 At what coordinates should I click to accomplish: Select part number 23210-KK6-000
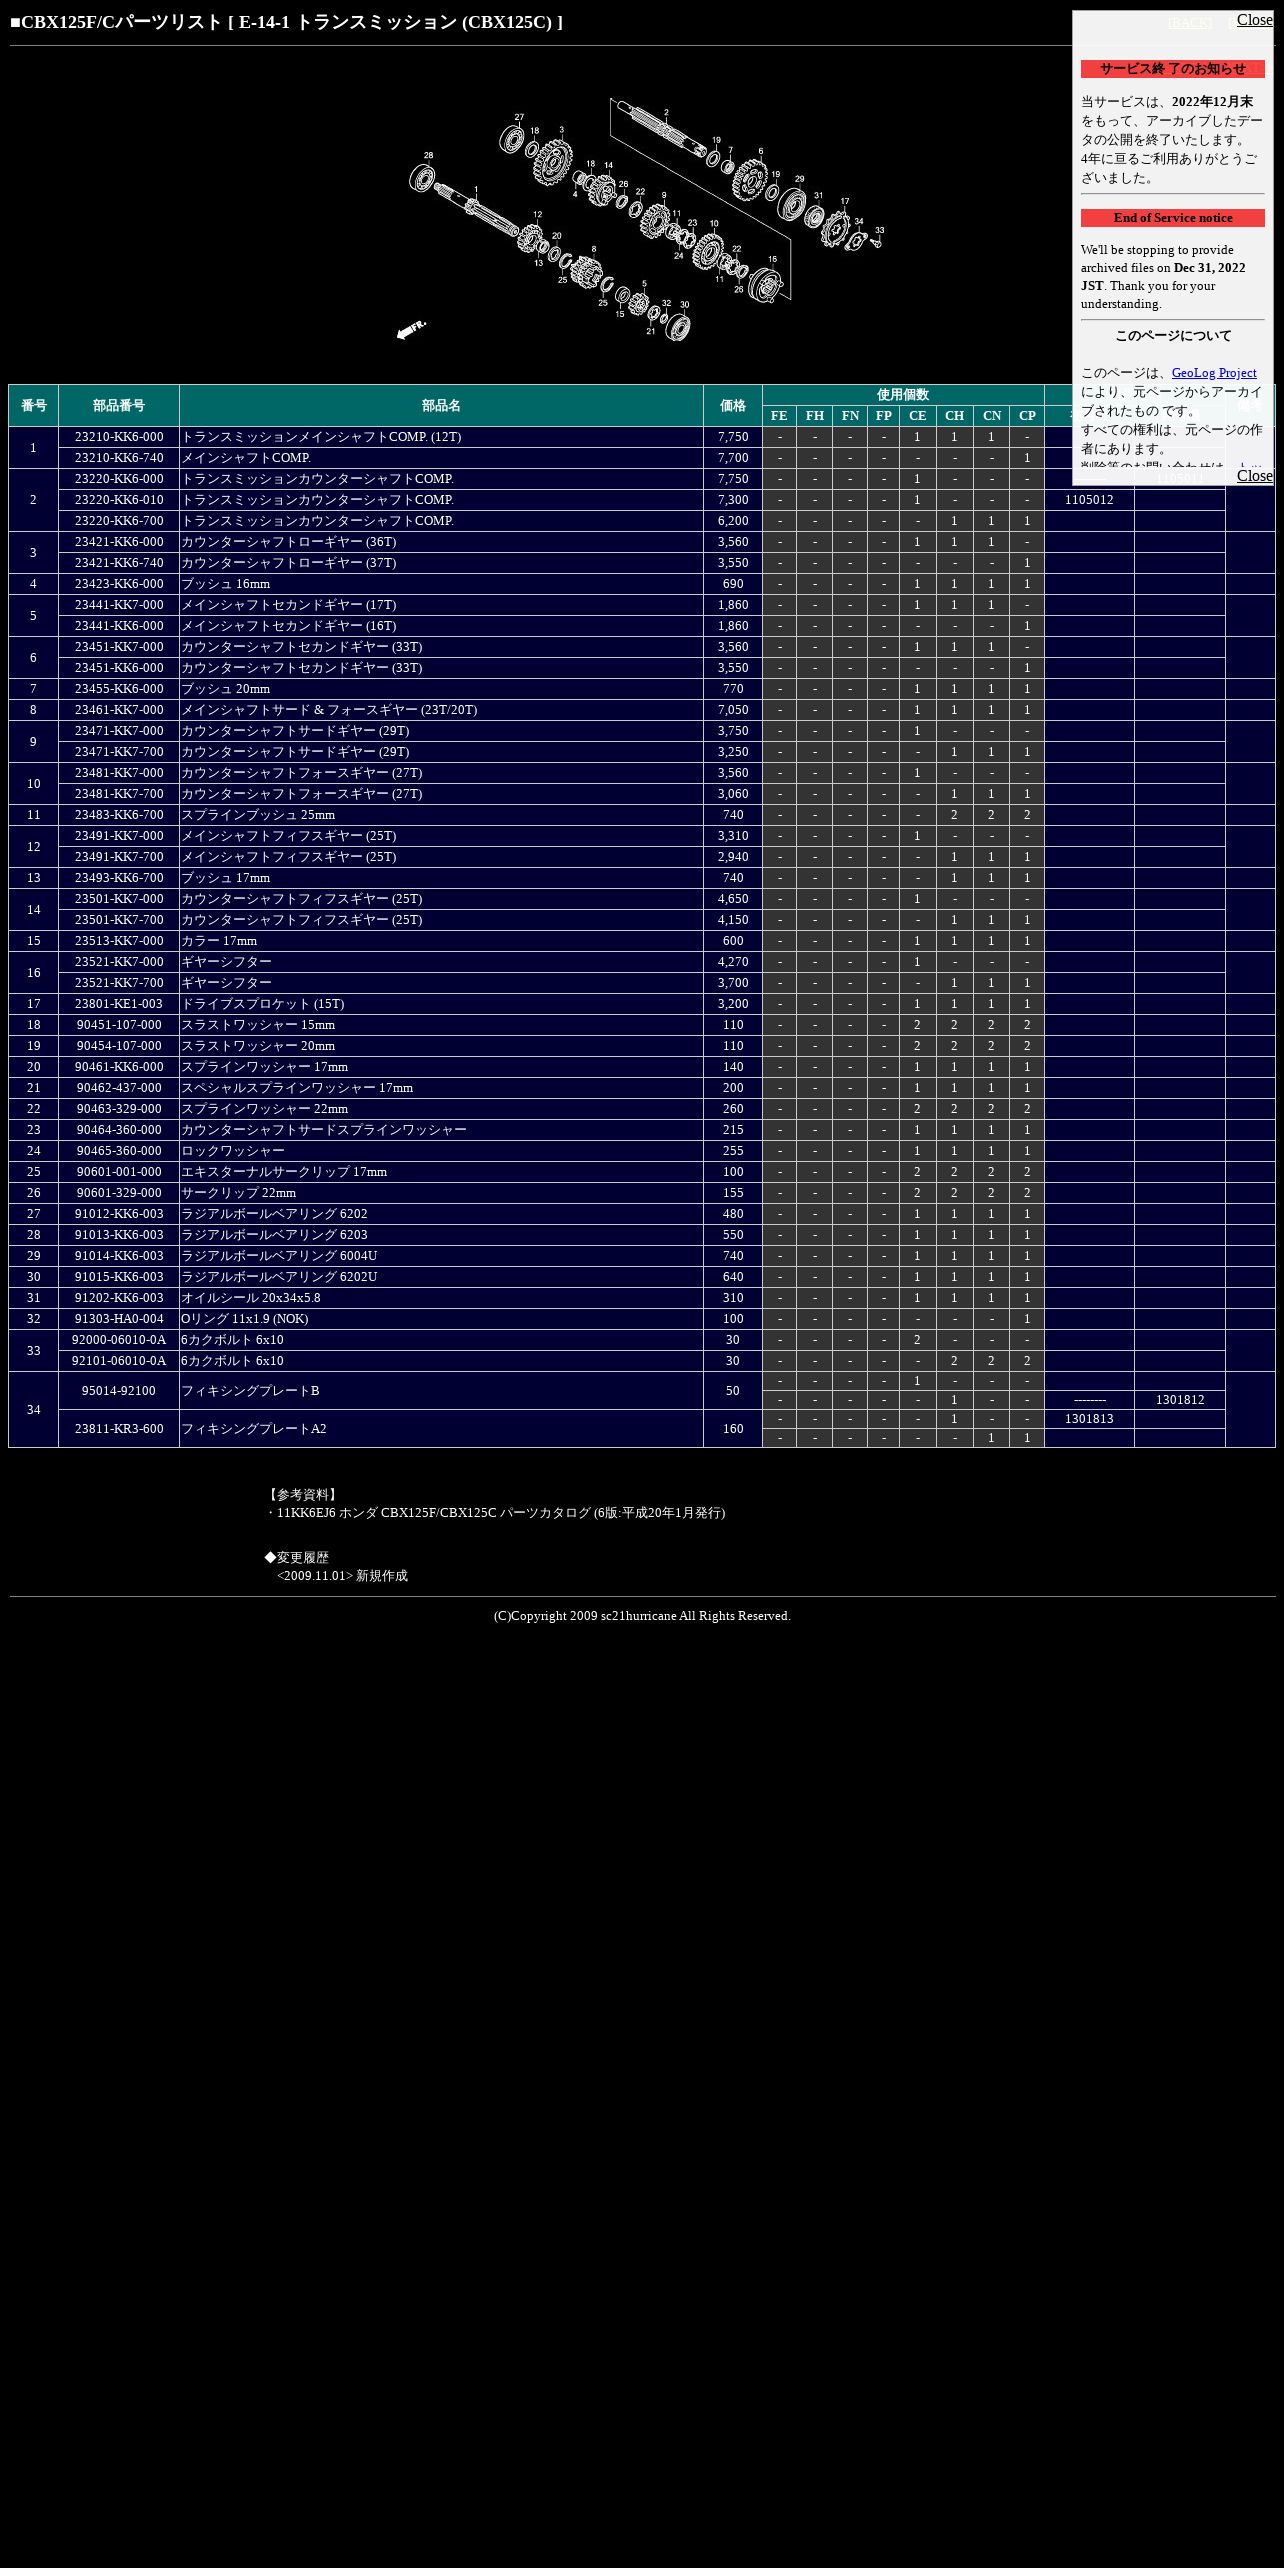click(x=119, y=437)
